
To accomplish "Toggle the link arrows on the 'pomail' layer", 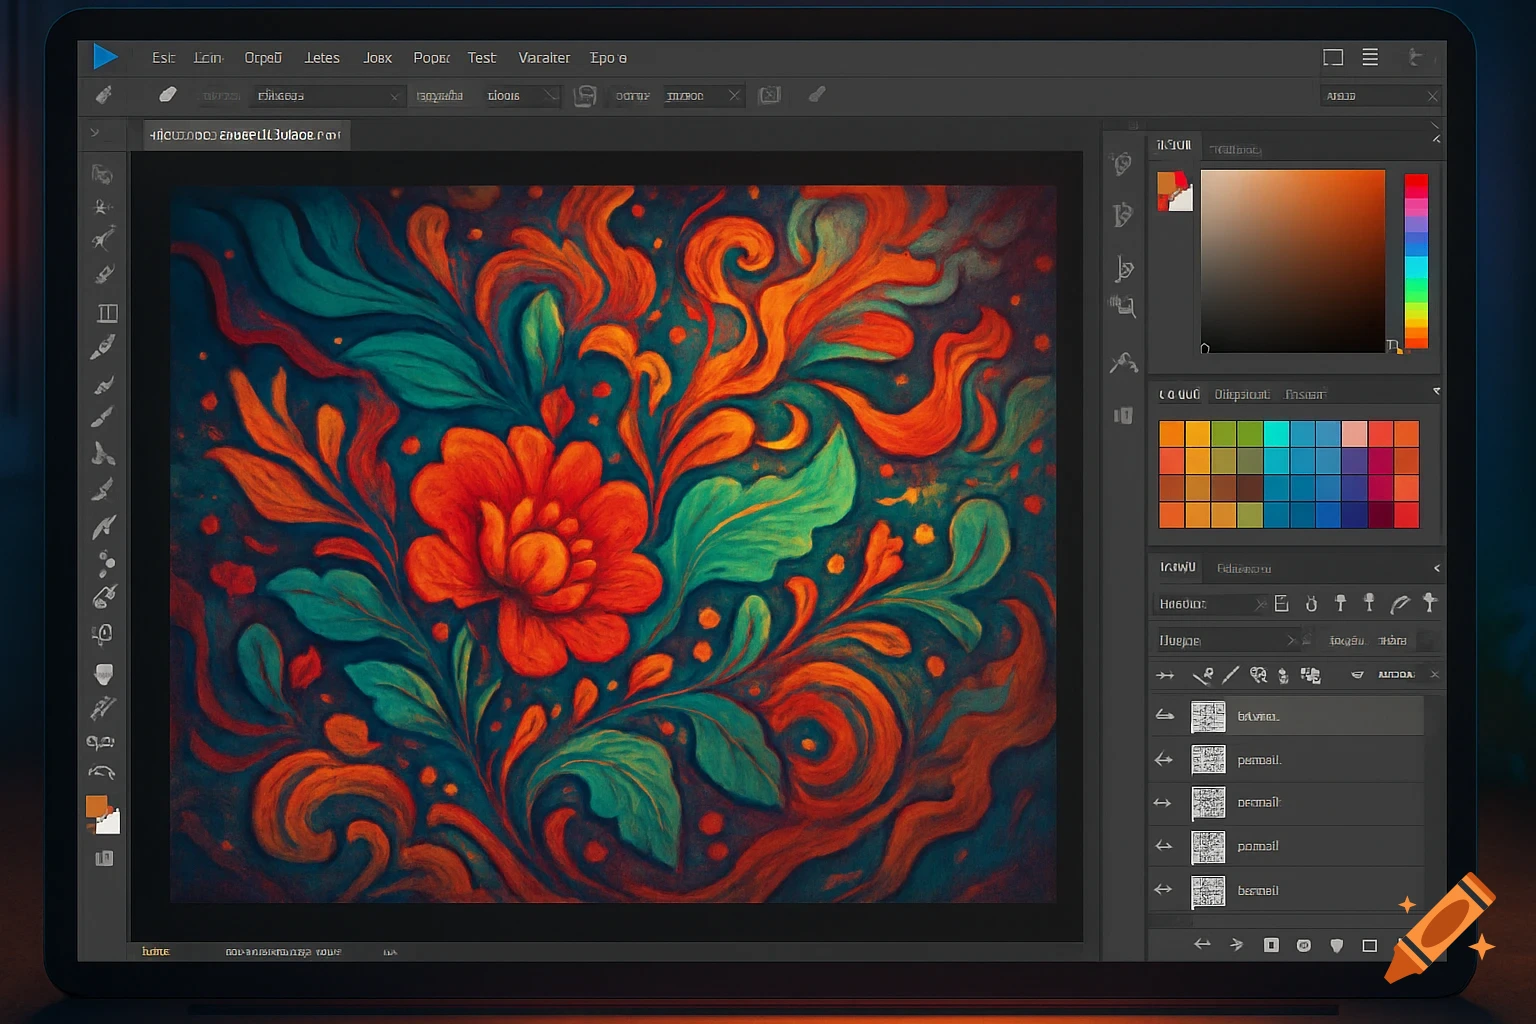I will 1163,846.
